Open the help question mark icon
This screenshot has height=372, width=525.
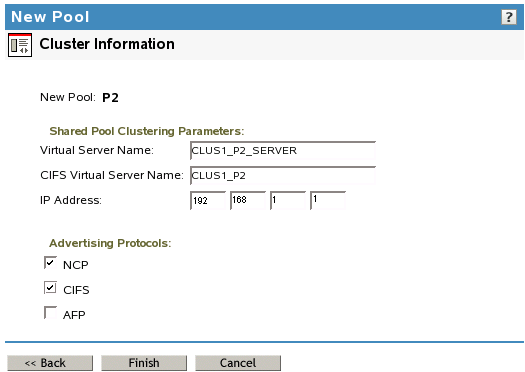pyautogui.click(x=509, y=17)
